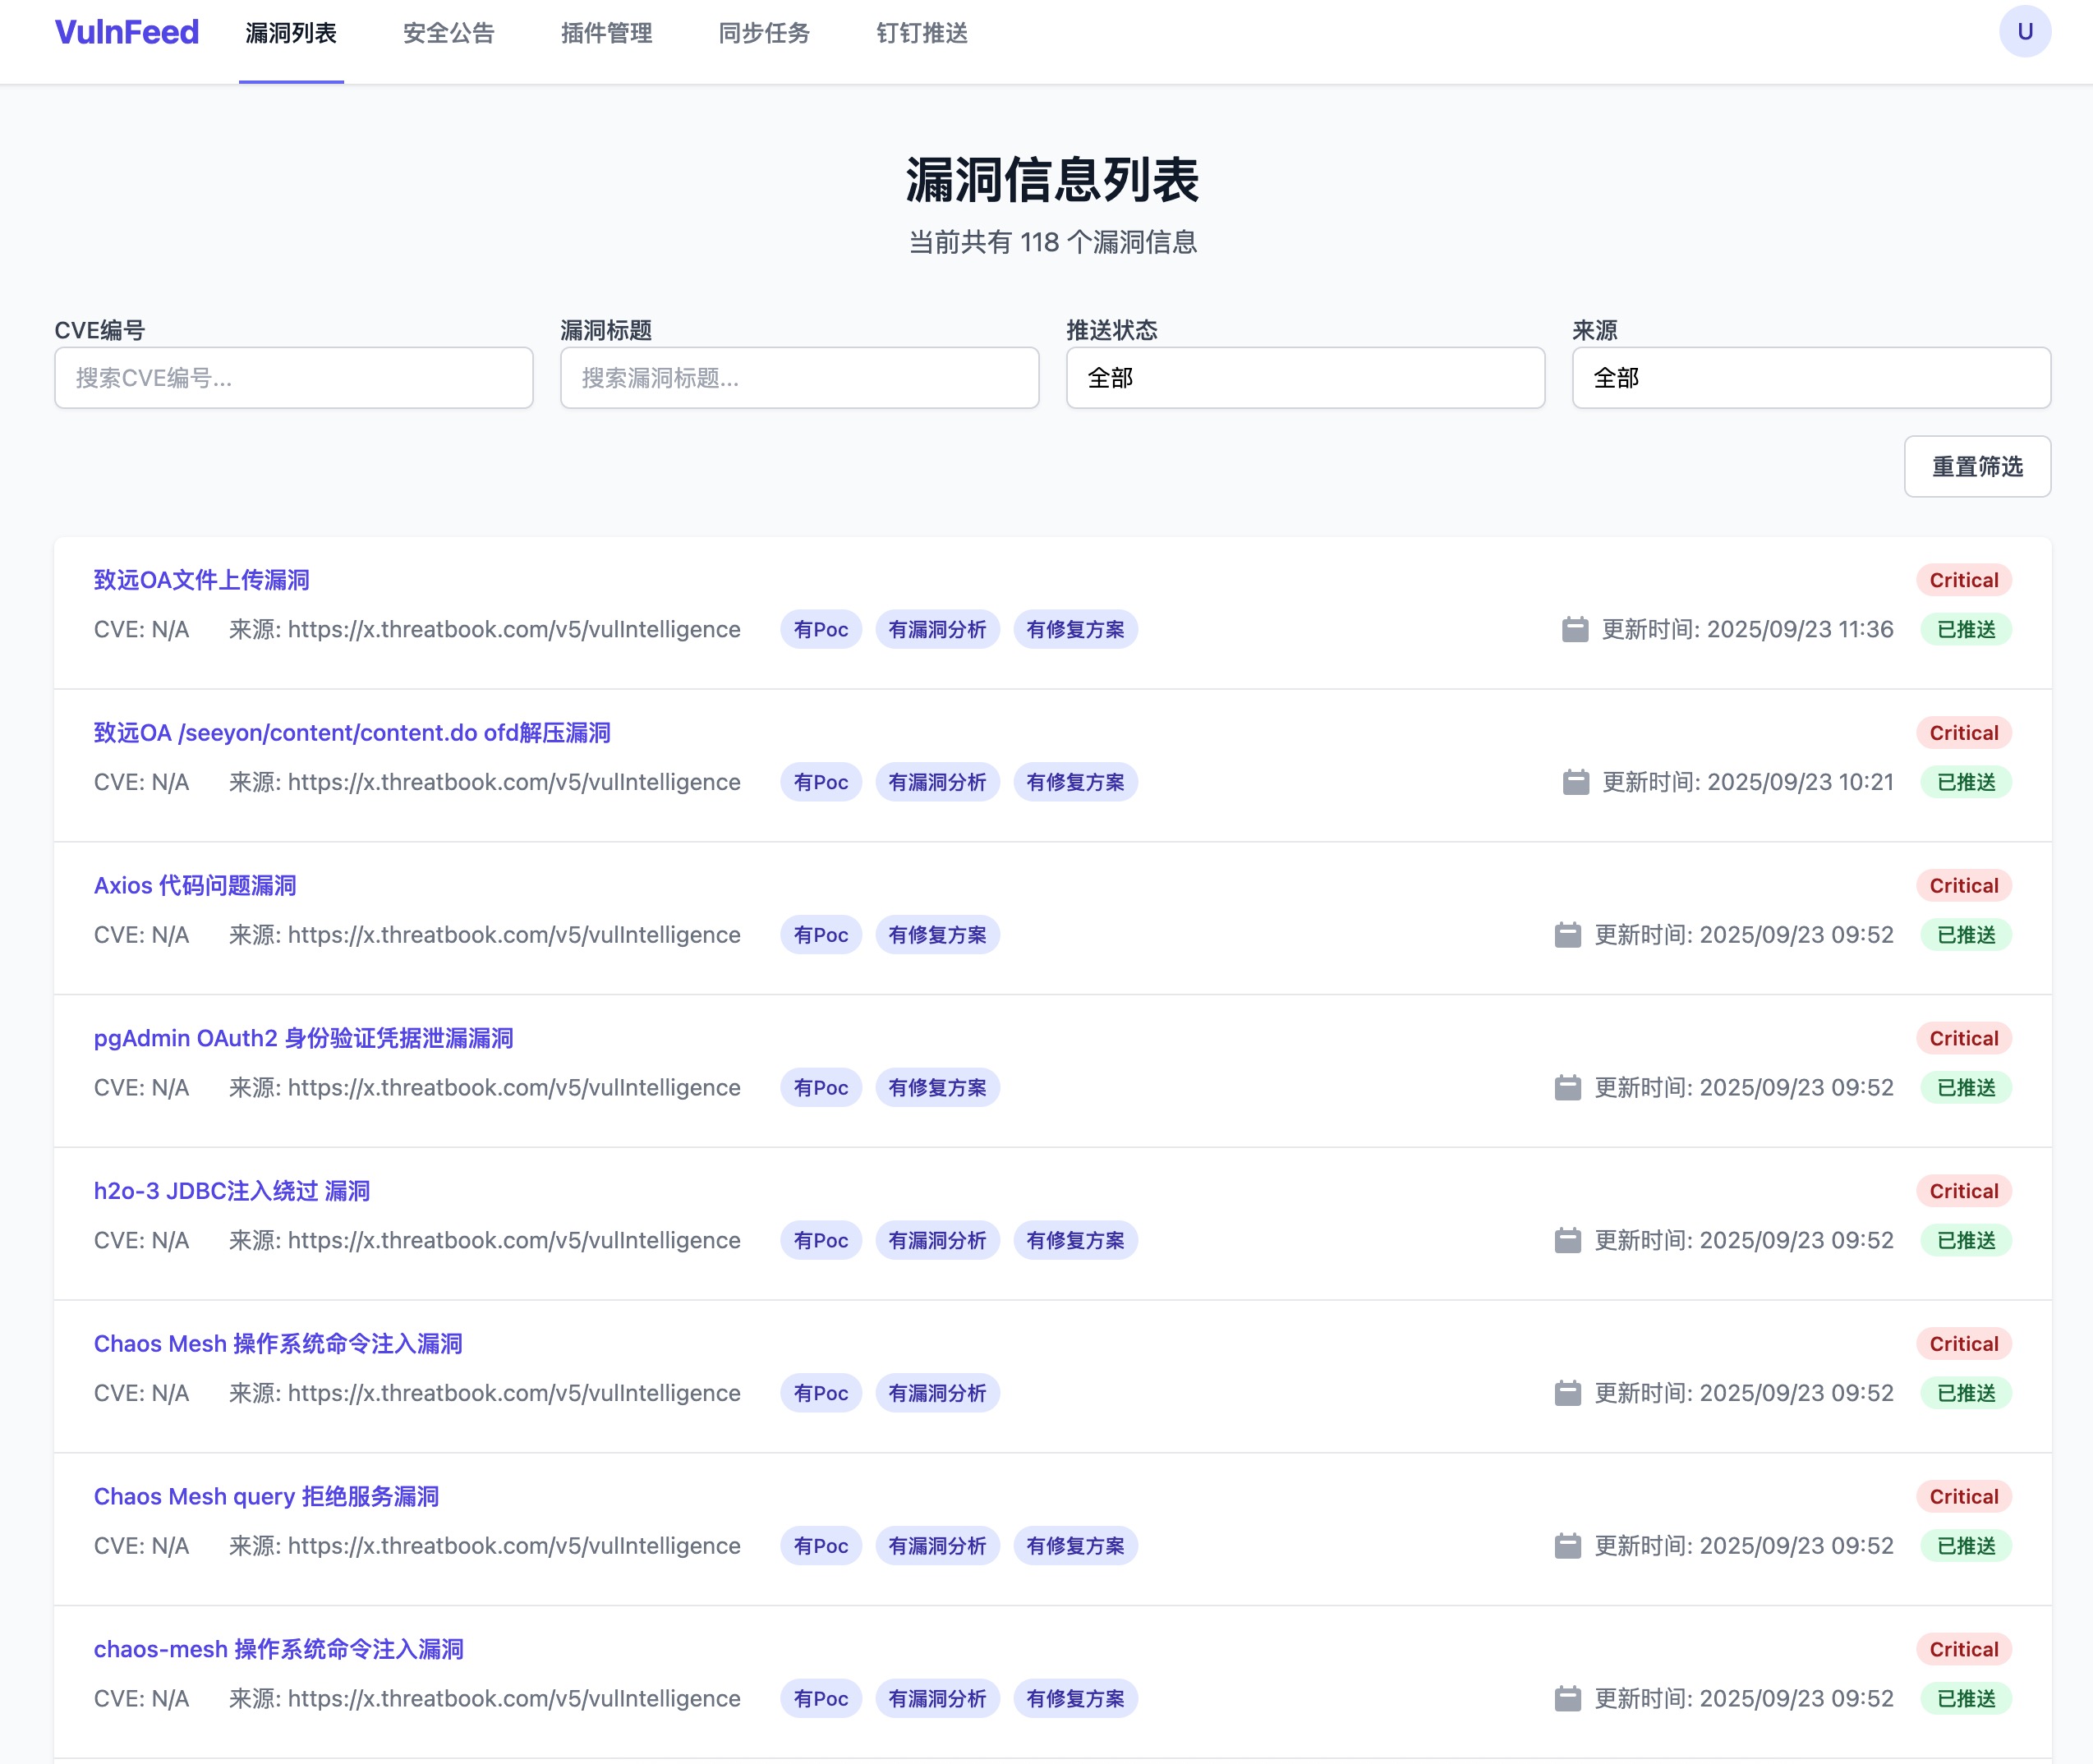The image size is (2093, 1764).
Task: Click calendar icon on h2o-3 JDBC row
Action: point(1567,1240)
